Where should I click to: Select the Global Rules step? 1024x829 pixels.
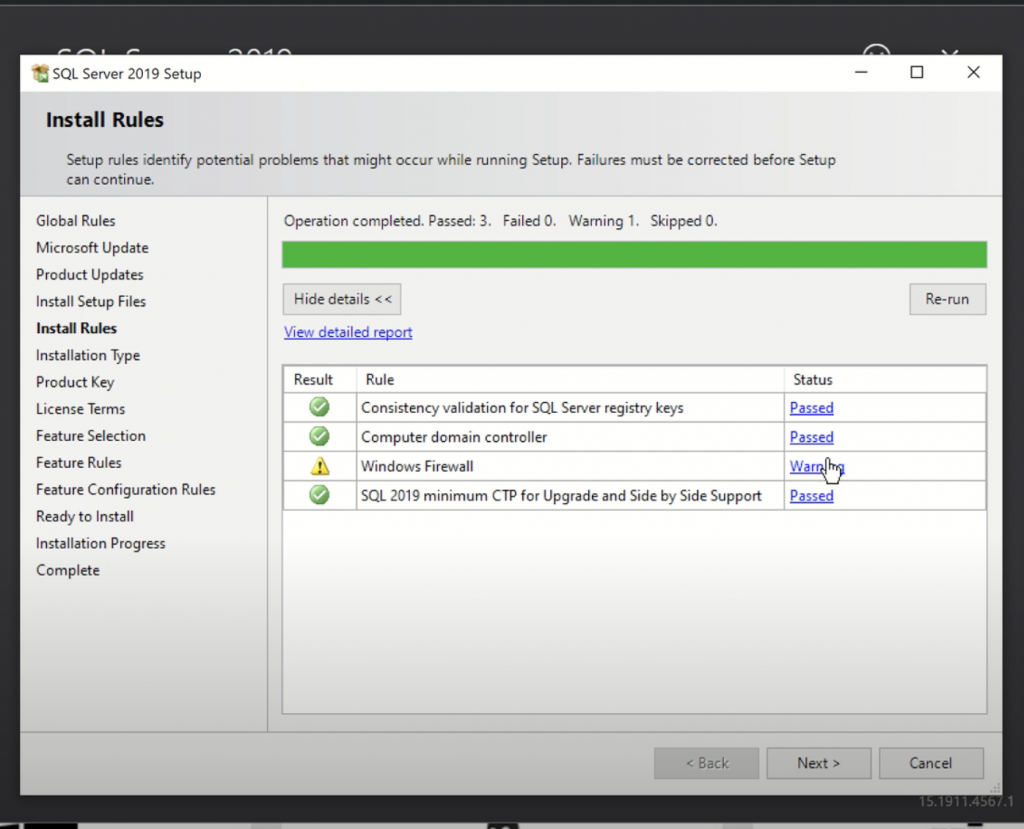click(76, 221)
